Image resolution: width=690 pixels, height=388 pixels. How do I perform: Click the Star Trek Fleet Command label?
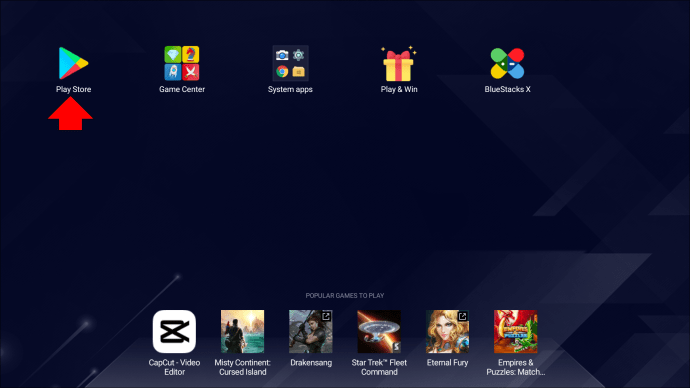tap(379, 367)
